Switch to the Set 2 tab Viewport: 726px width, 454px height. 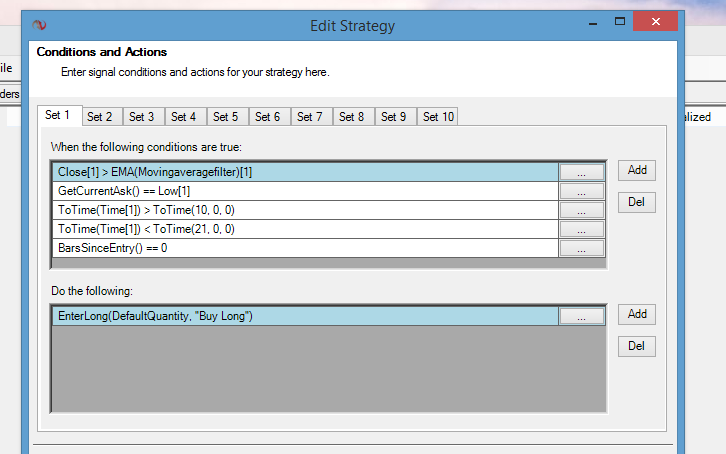pos(99,117)
